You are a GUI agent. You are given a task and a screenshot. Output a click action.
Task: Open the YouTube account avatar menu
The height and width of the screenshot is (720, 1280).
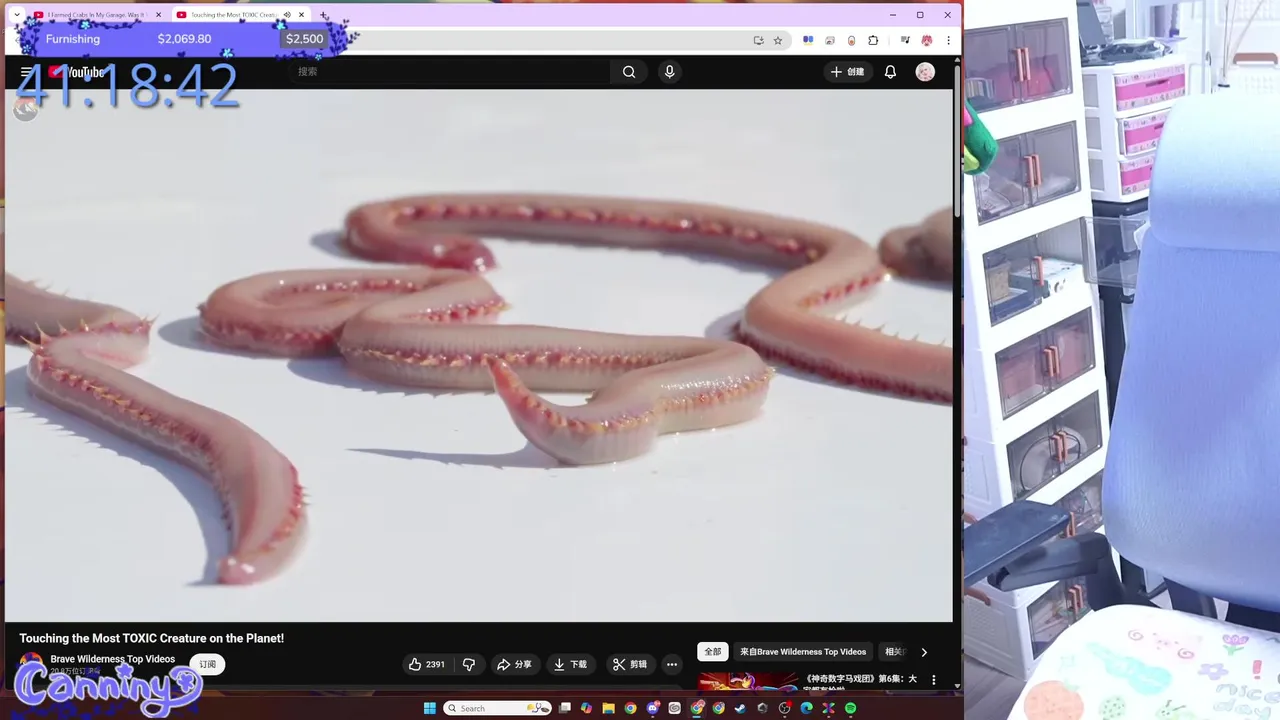click(x=925, y=72)
